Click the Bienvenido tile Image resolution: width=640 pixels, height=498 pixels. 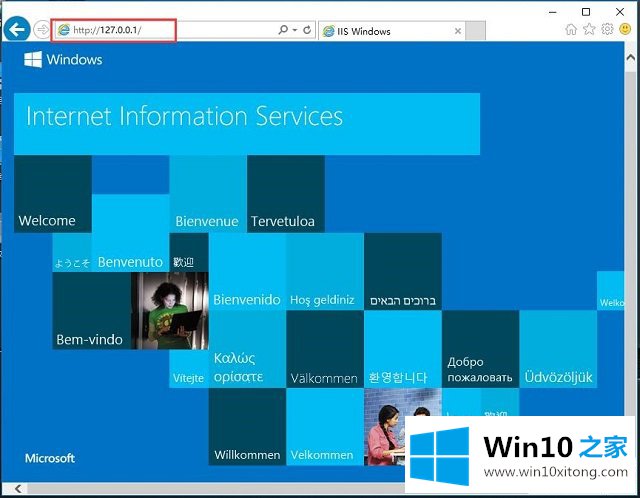(x=247, y=271)
